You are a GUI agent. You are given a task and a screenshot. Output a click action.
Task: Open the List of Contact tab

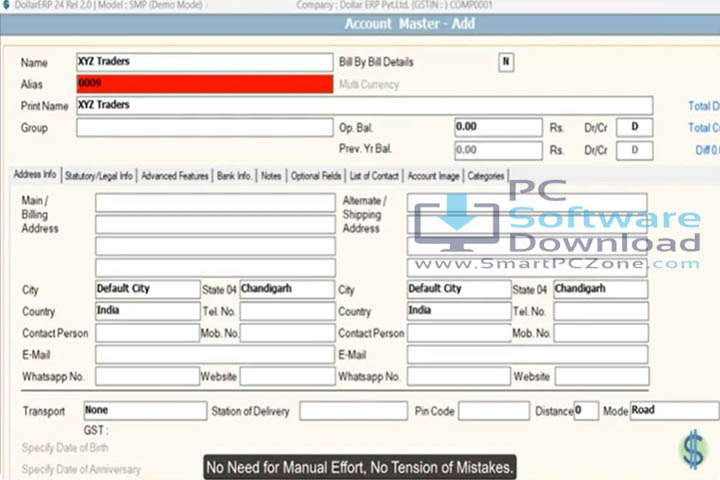pyautogui.click(x=374, y=176)
